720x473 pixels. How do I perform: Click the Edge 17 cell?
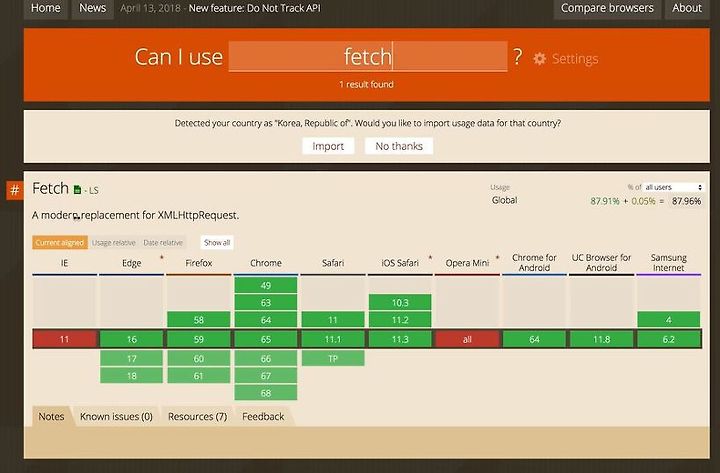(x=132, y=359)
